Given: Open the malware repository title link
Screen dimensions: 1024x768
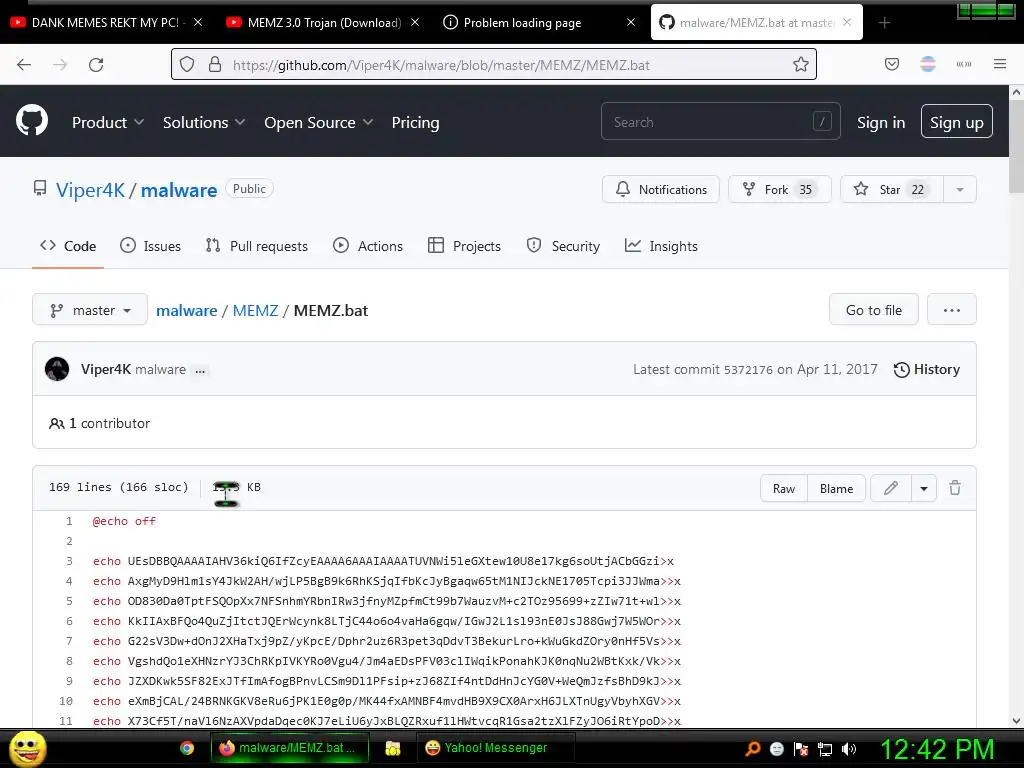Looking at the screenshot, I should coord(179,190).
